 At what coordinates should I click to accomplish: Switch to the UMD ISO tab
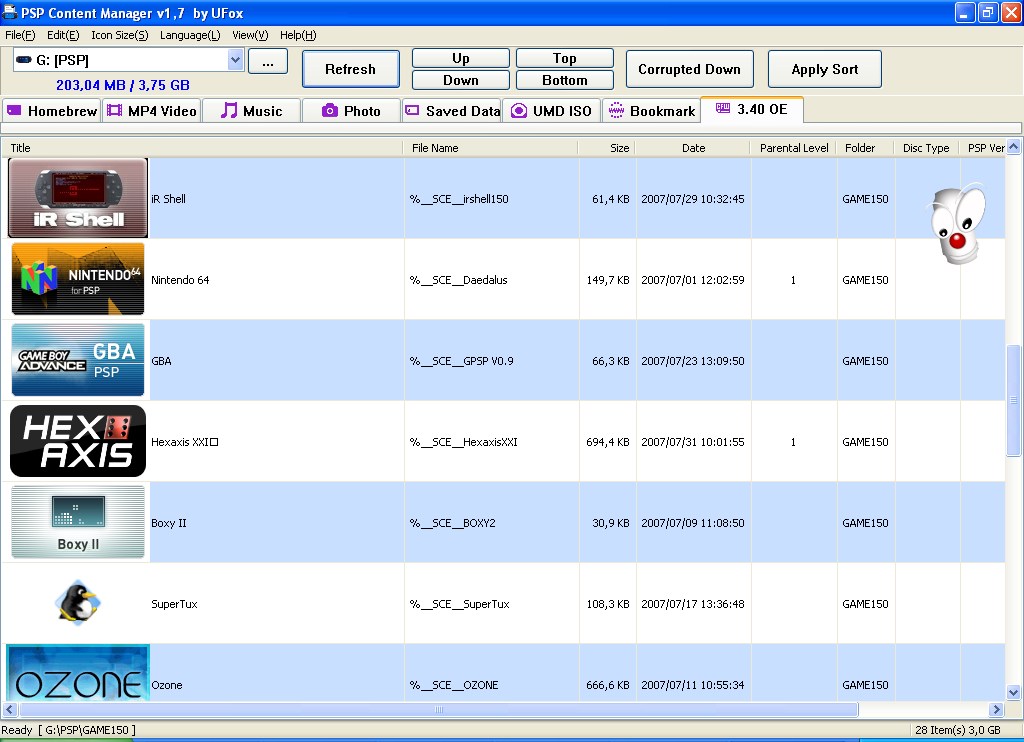[551, 110]
